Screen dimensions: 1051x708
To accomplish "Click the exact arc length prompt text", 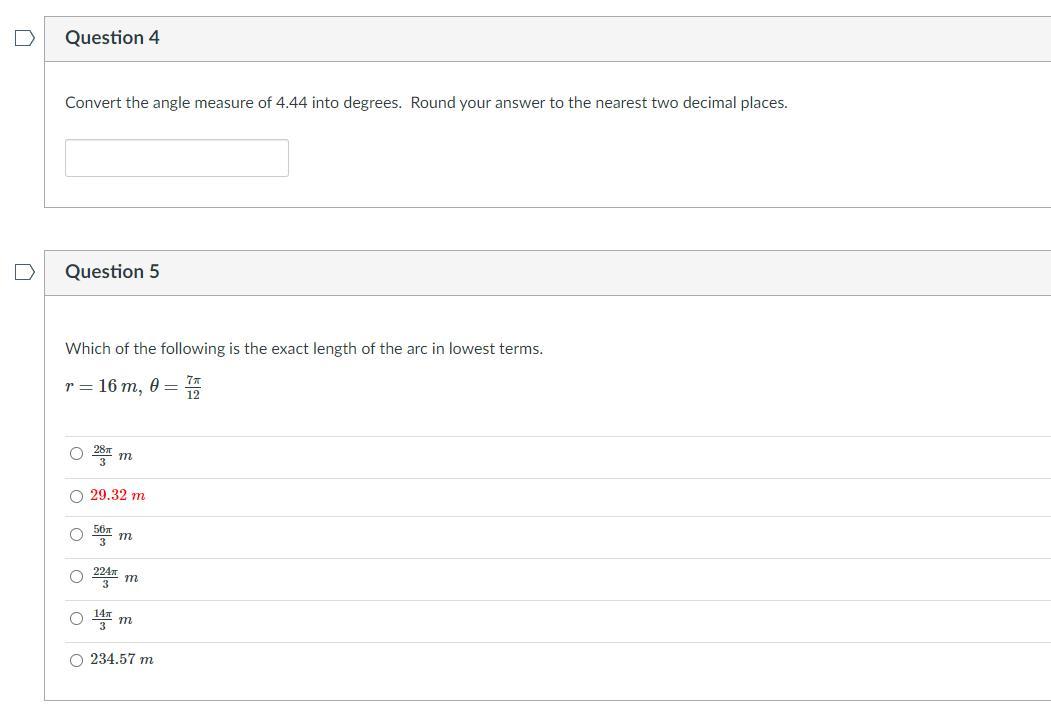I will (x=303, y=349).
